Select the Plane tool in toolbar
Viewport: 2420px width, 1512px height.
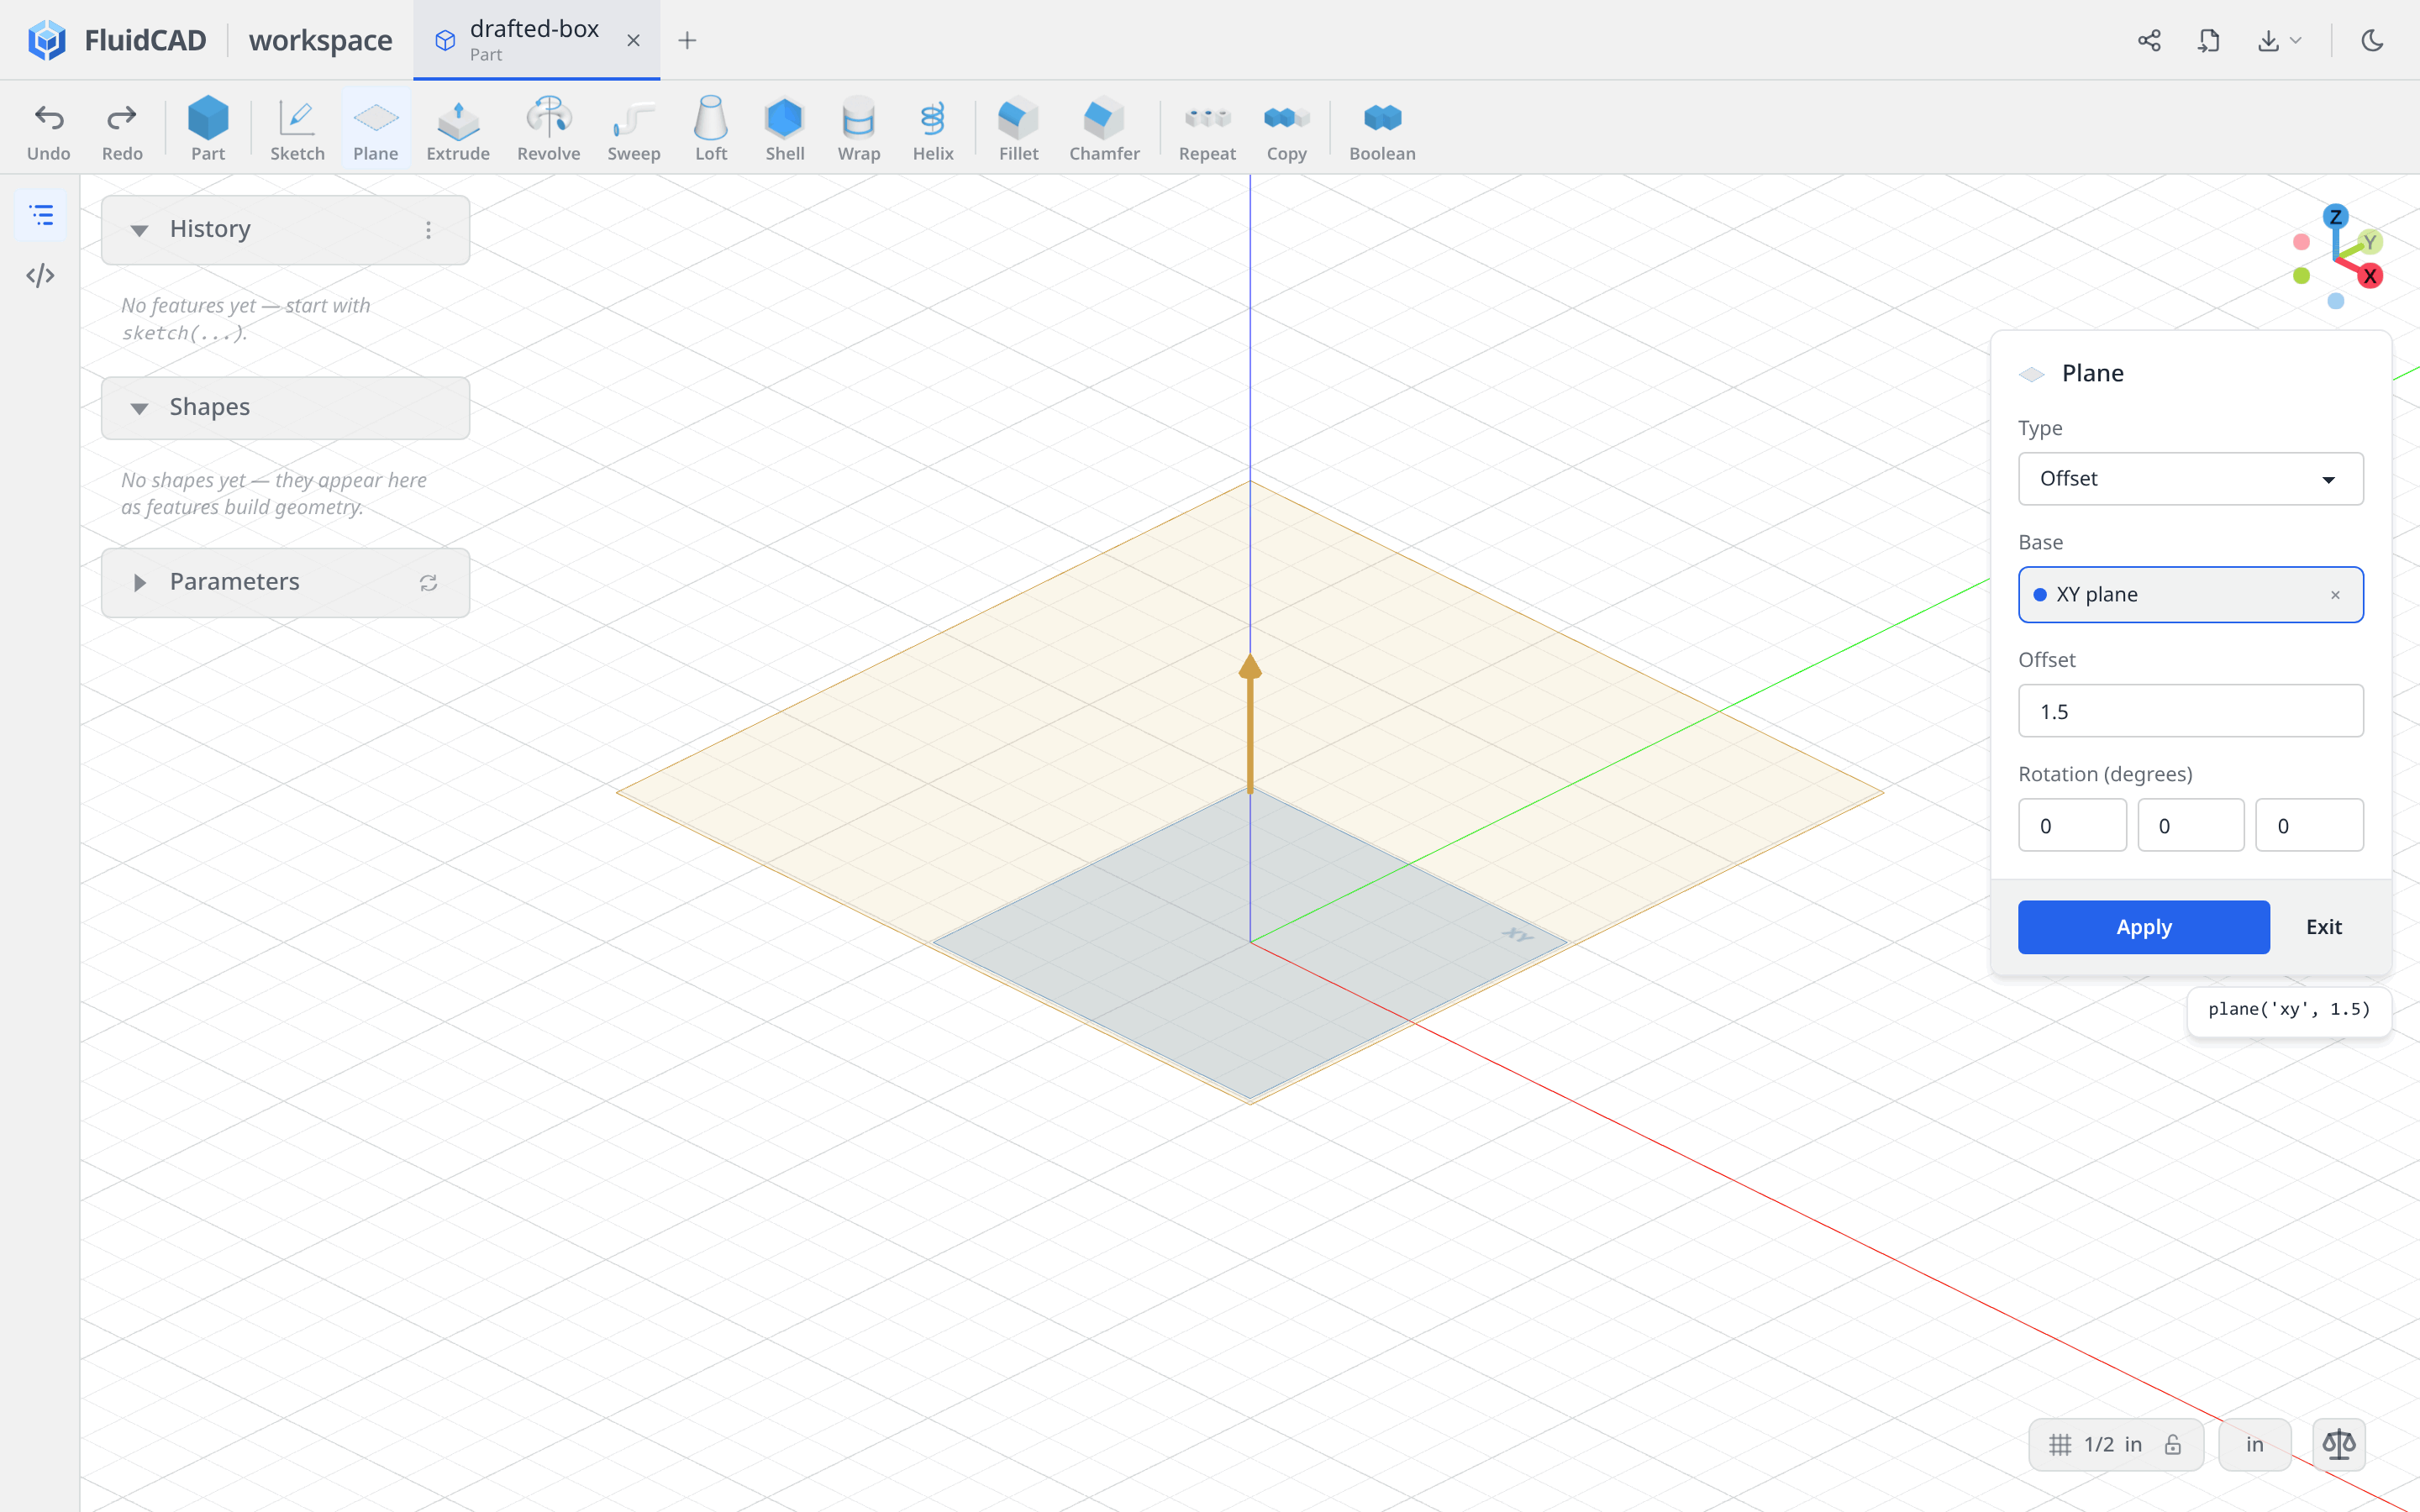[375, 128]
